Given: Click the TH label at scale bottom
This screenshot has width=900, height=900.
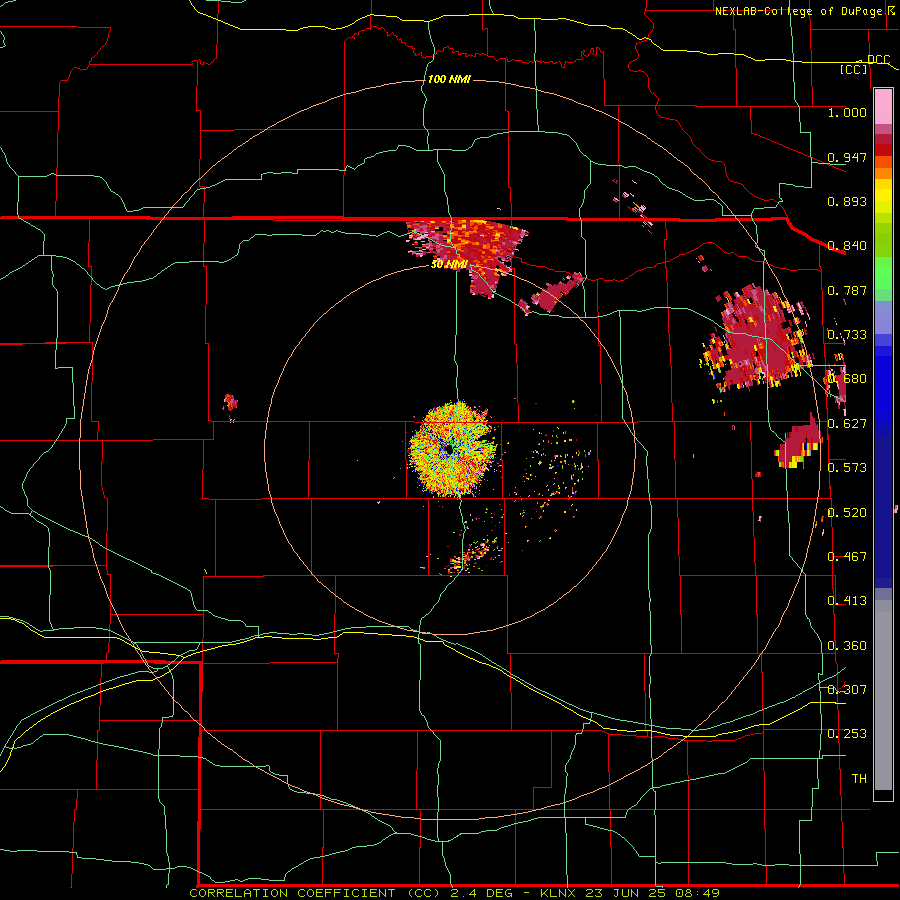Looking at the screenshot, I should tap(859, 779).
